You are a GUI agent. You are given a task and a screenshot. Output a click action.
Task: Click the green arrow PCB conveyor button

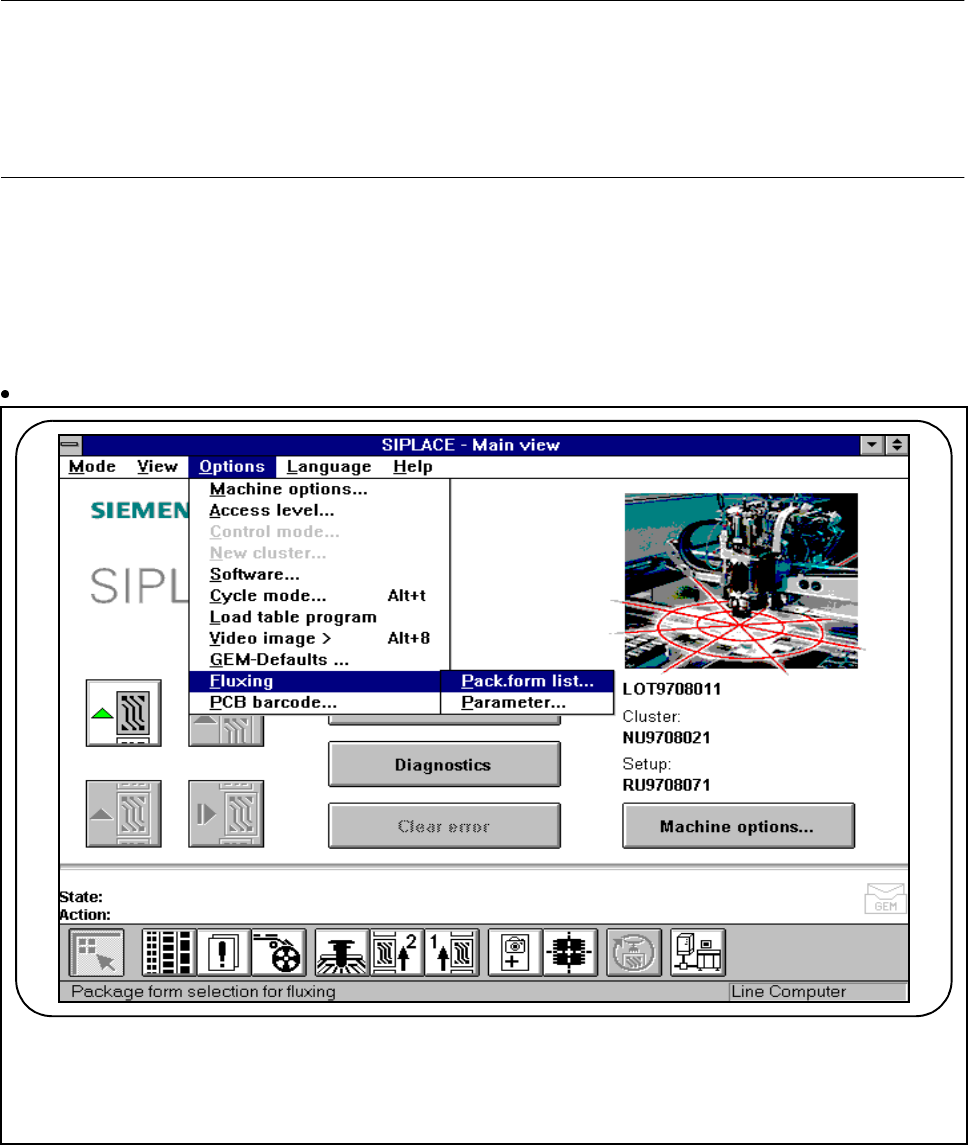(123, 713)
